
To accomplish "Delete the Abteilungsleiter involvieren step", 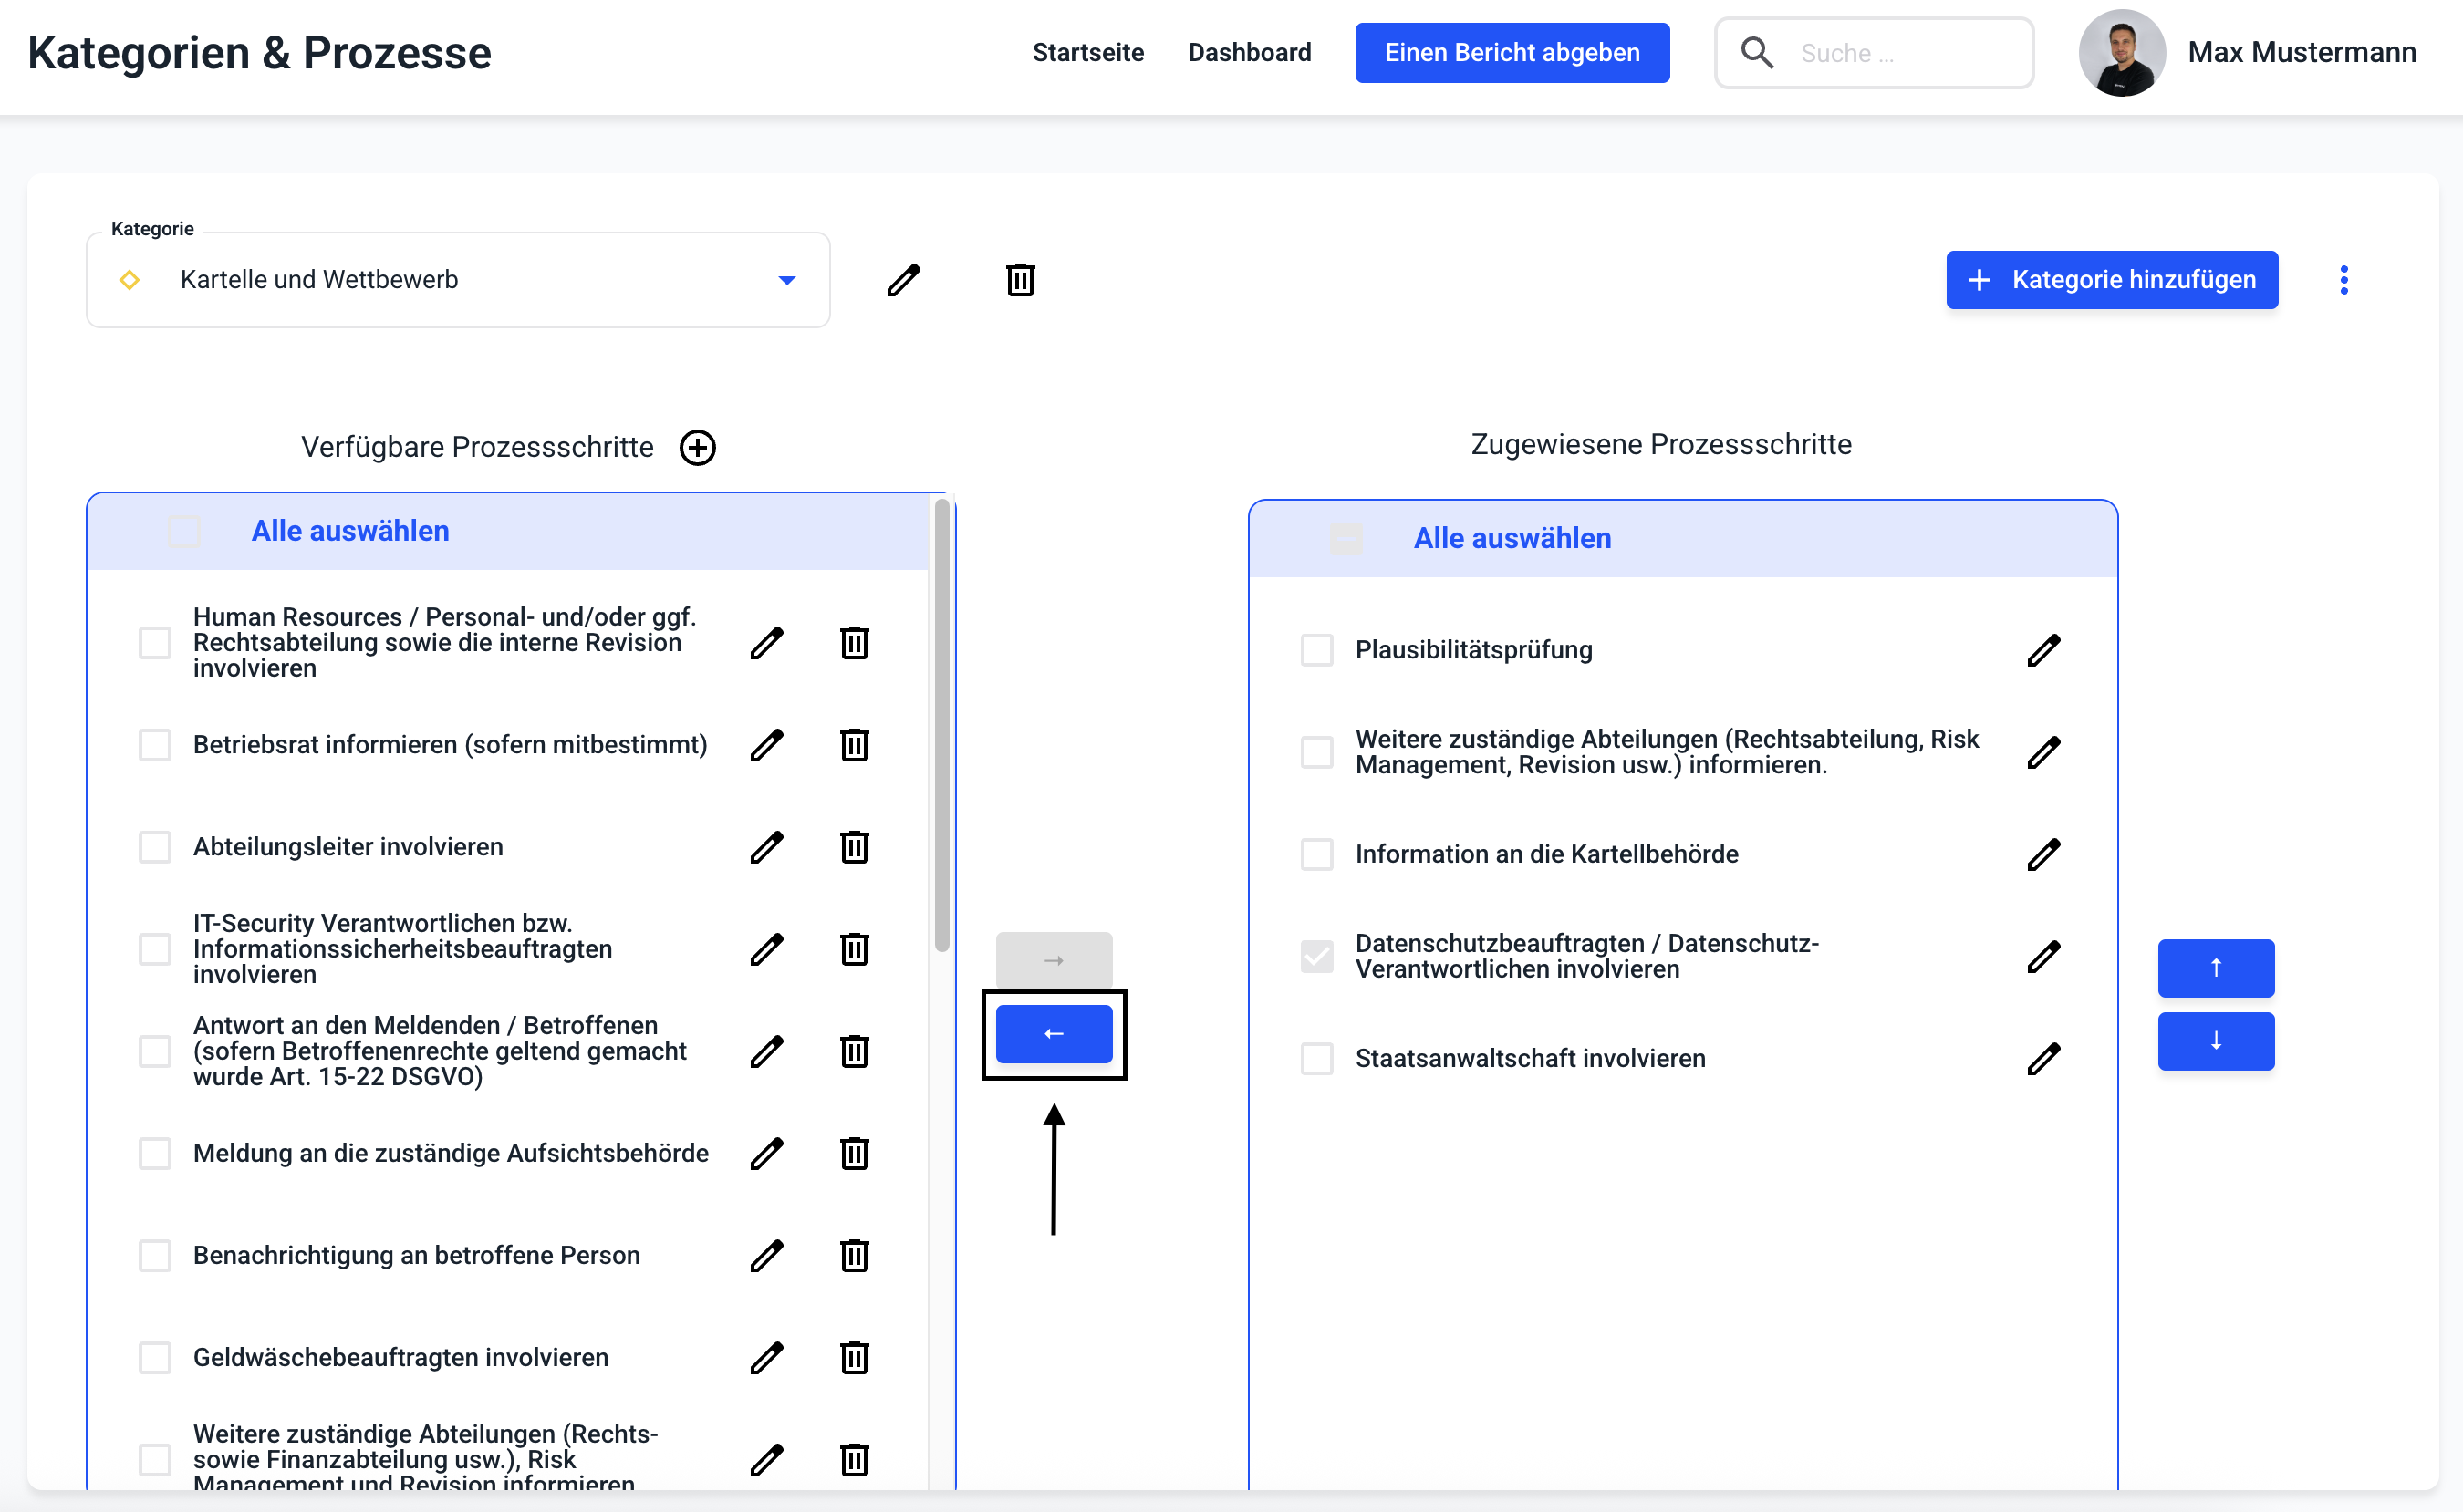I will point(853,847).
